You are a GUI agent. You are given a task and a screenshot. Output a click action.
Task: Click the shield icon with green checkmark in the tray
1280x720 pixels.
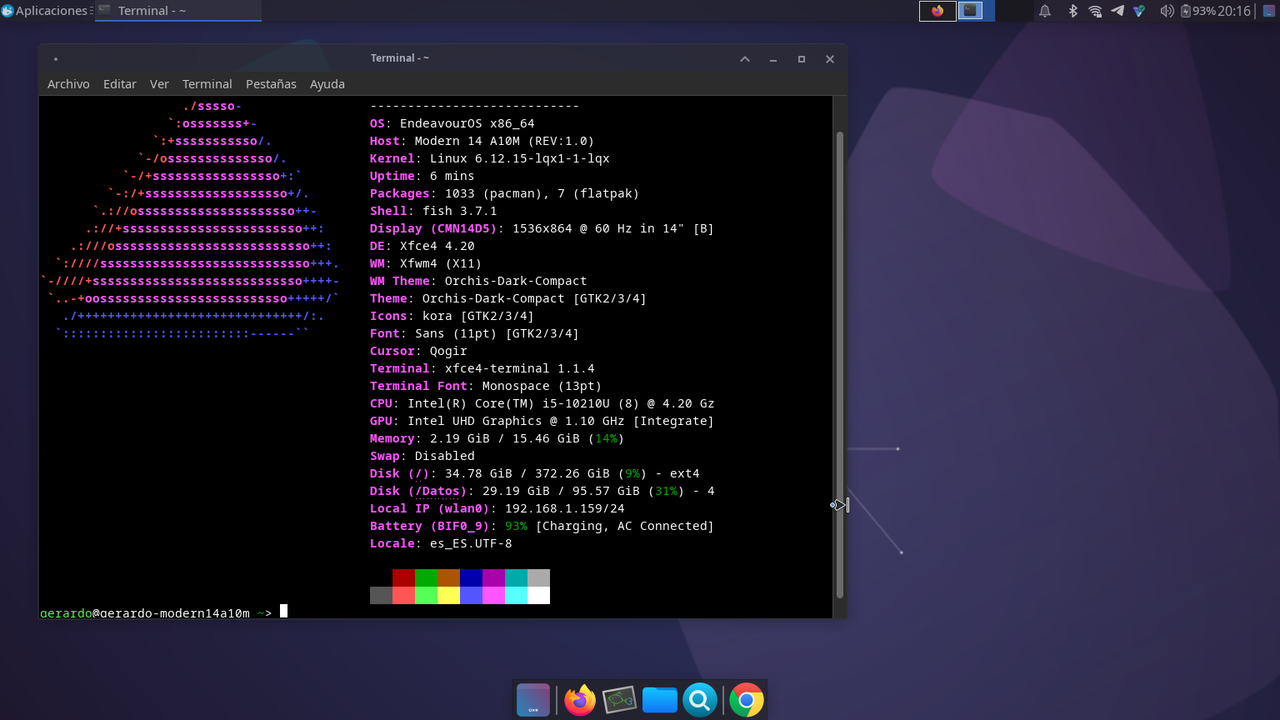point(1139,11)
